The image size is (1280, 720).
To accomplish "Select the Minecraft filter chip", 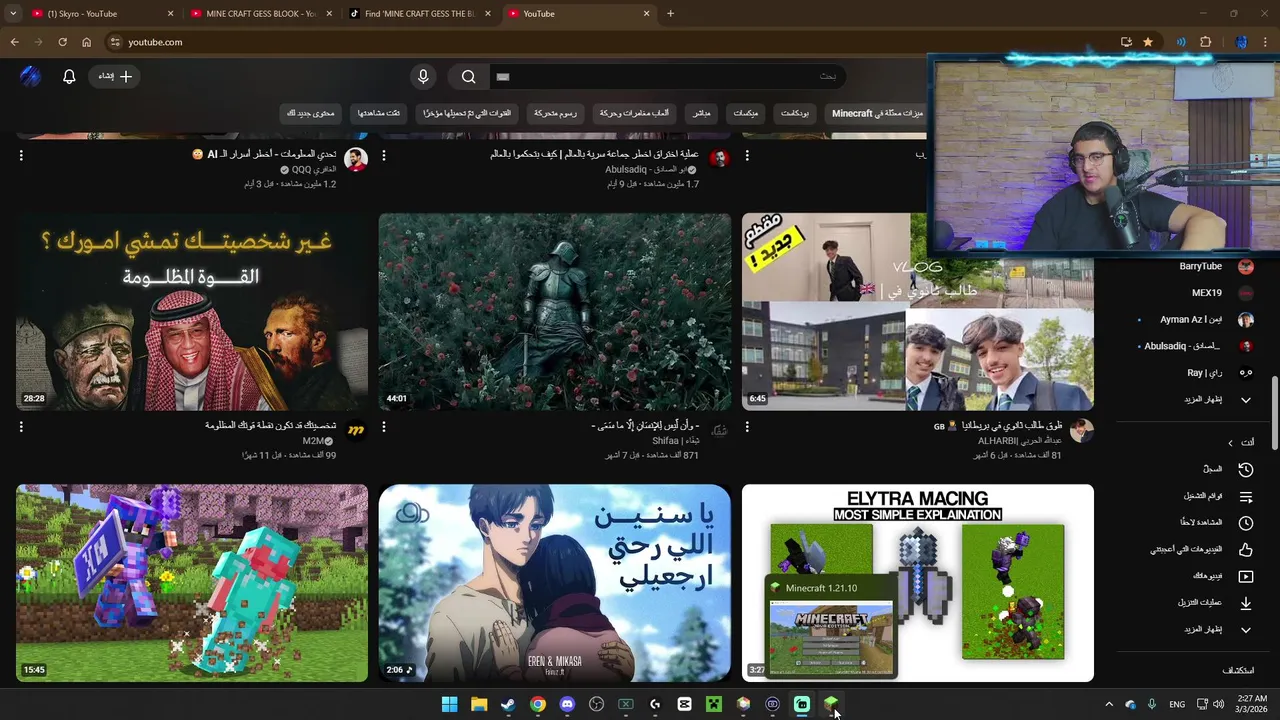I will click(876, 113).
